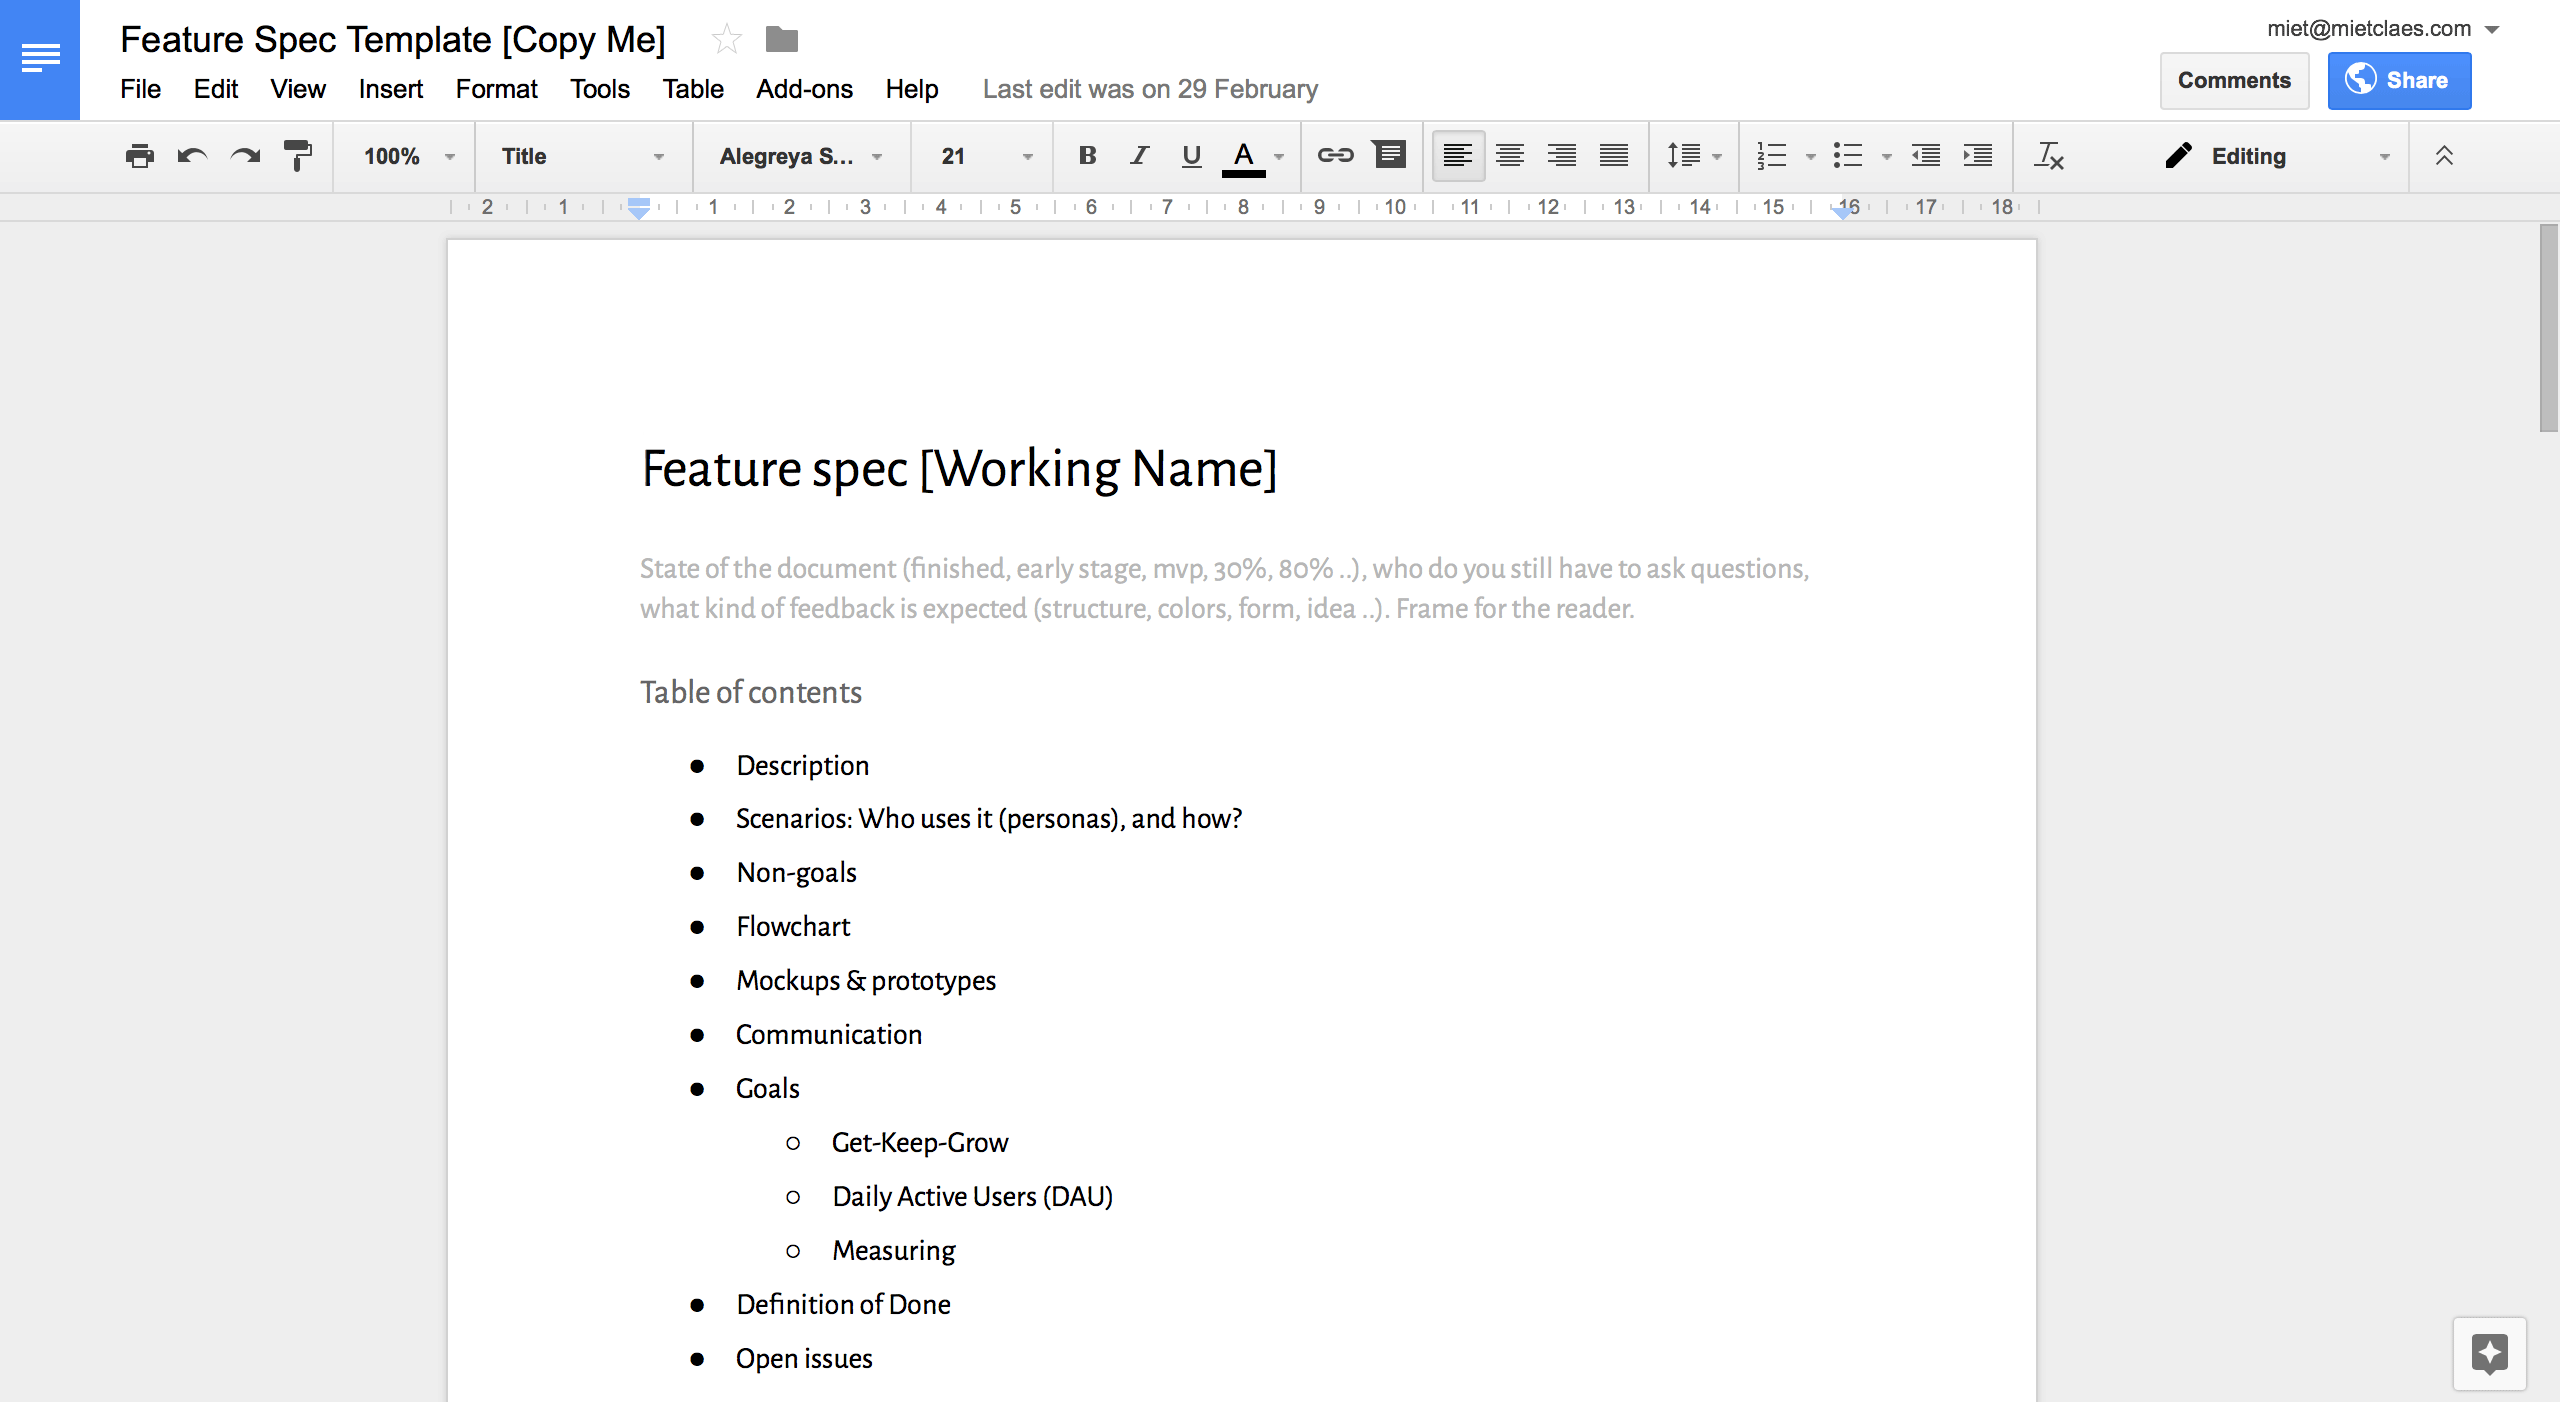
Task: Toggle bold formatting
Action: [x=1087, y=155]
